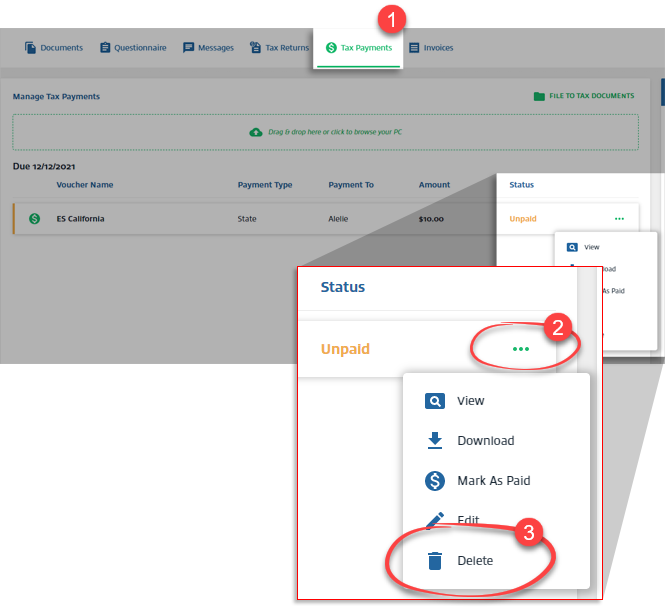Image resolution: width=665 pixels, height=610 pixels.
Task: Click the Manage Tax Payments heading
Action: point(56,96)
